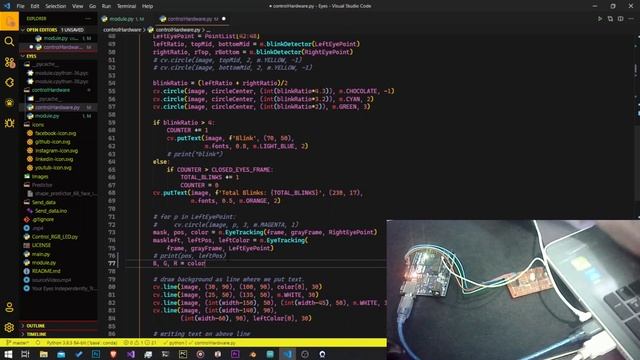The height and width of the screenshot is (360, 640).
Task: Collapse the Send_data folder
Action: pos(58,202)
